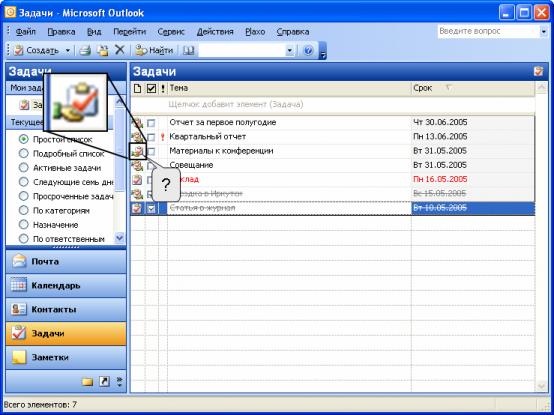
Task: Open the Файл menu
Action: click(25, 31)
